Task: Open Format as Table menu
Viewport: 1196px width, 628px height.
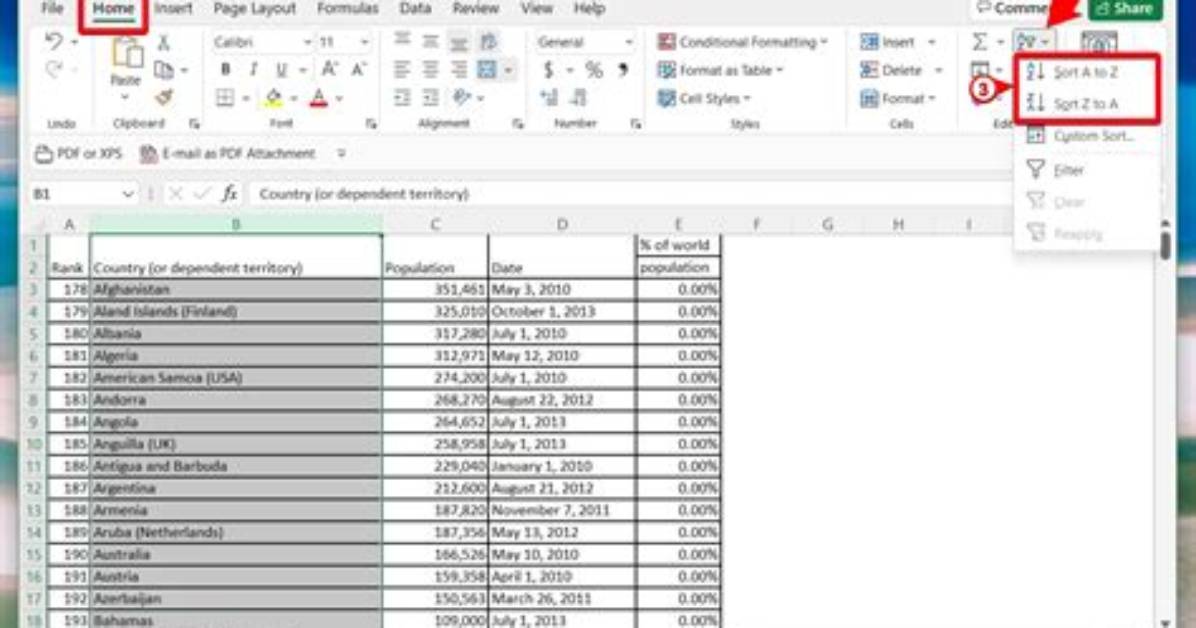Action: click(x=720, y=70)
